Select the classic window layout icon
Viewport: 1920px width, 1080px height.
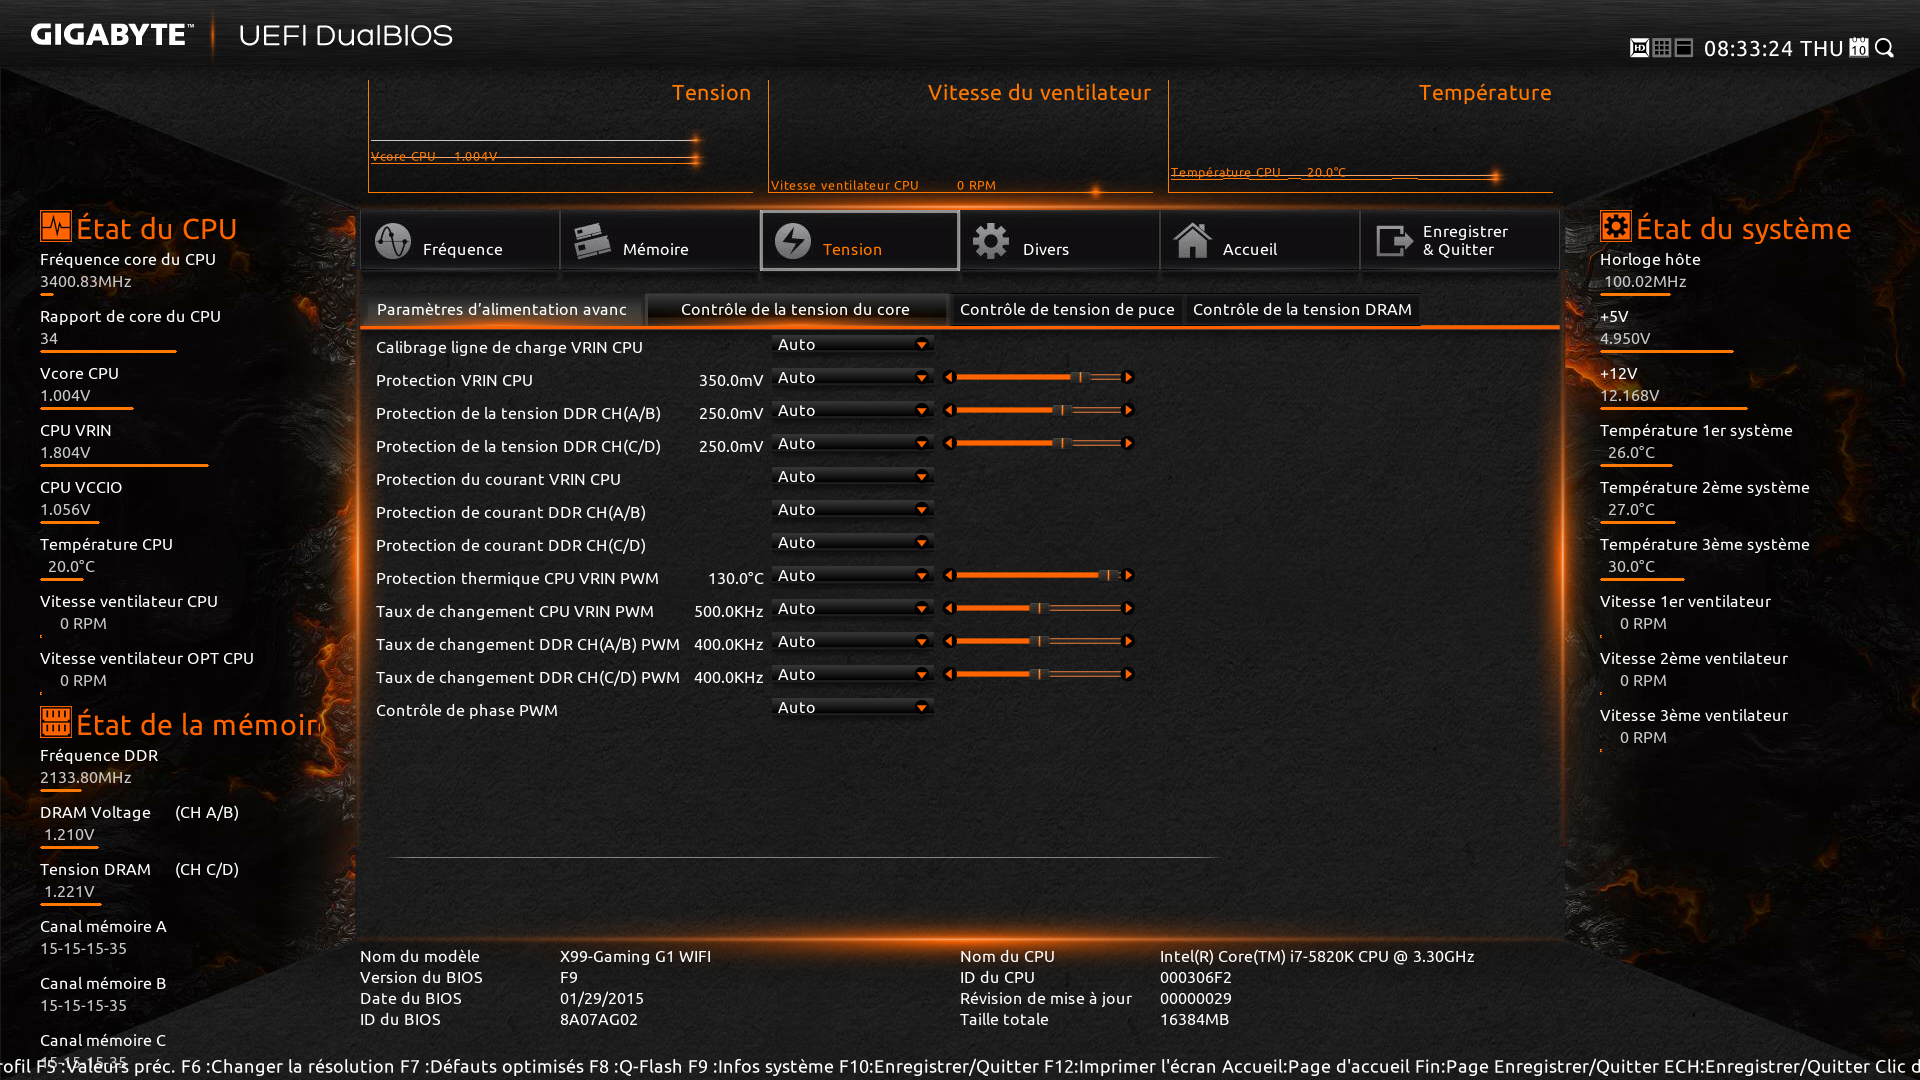(x=1684, y=48)
